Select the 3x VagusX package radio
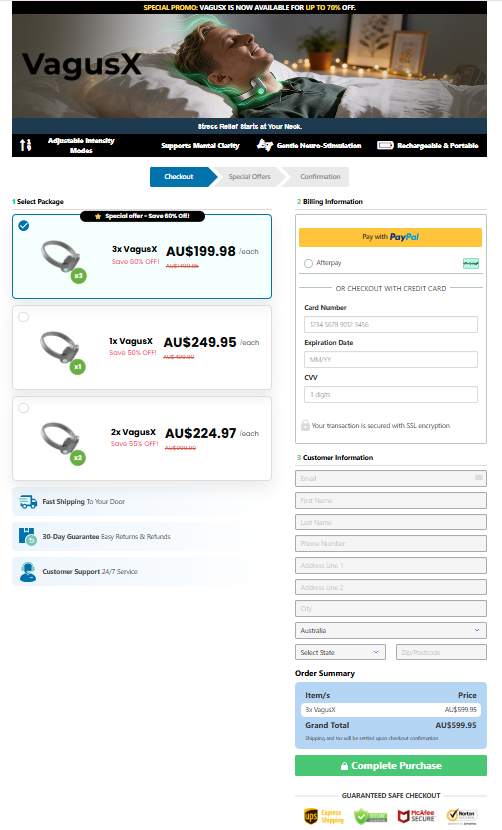502x830 pixels. pos(23,225)
